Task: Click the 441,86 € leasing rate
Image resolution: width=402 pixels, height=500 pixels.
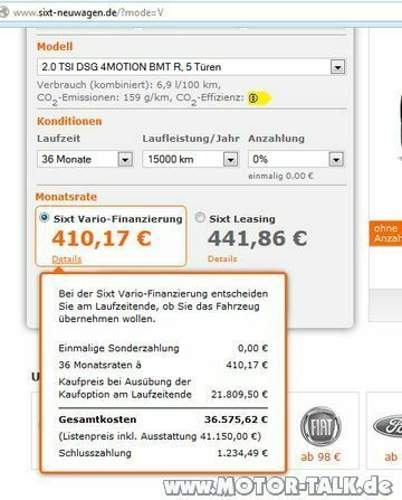Action: click(257, 239)
